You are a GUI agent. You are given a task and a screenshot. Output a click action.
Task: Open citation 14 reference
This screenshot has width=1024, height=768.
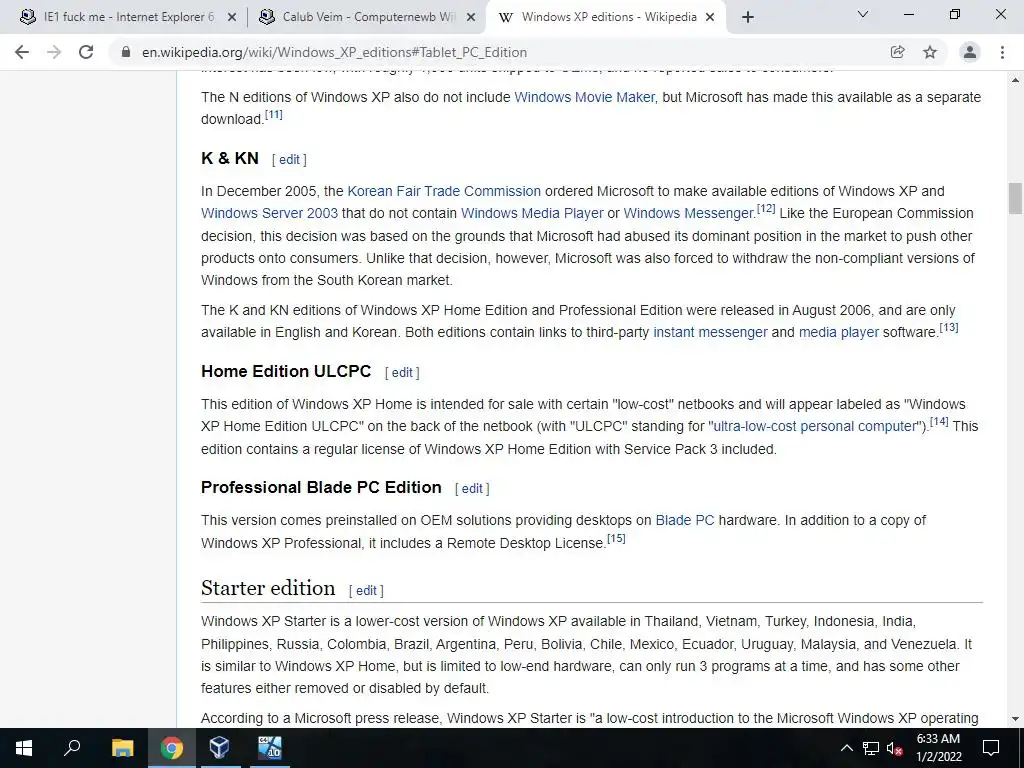pyautogui.click(x=939, y=422)
